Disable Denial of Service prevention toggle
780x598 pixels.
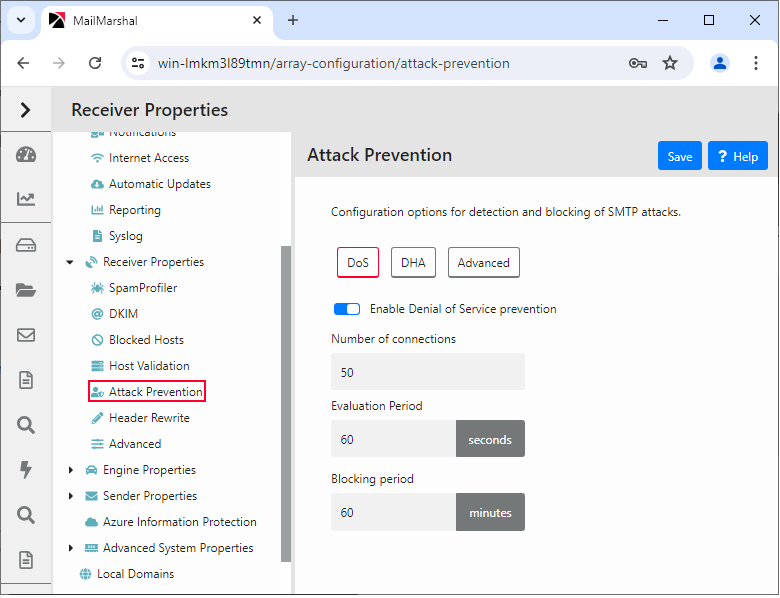346,309
